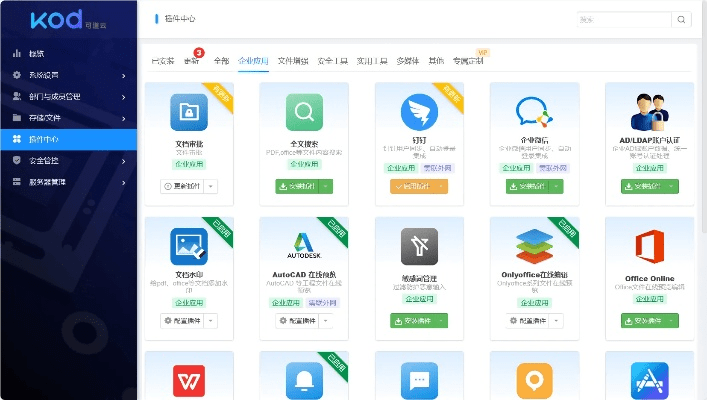Click the 存储/文件 folder sidebar icon
The width and height of the screenshot is (707, 400).
[17, 118]
